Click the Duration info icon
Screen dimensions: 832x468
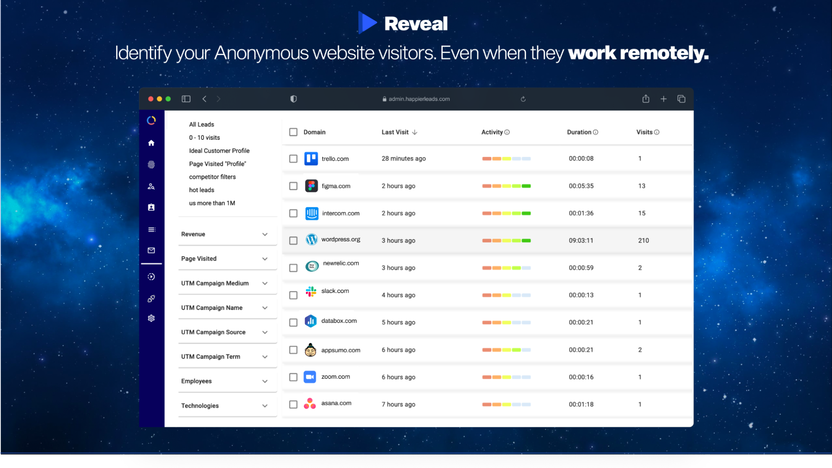(595, 132)
